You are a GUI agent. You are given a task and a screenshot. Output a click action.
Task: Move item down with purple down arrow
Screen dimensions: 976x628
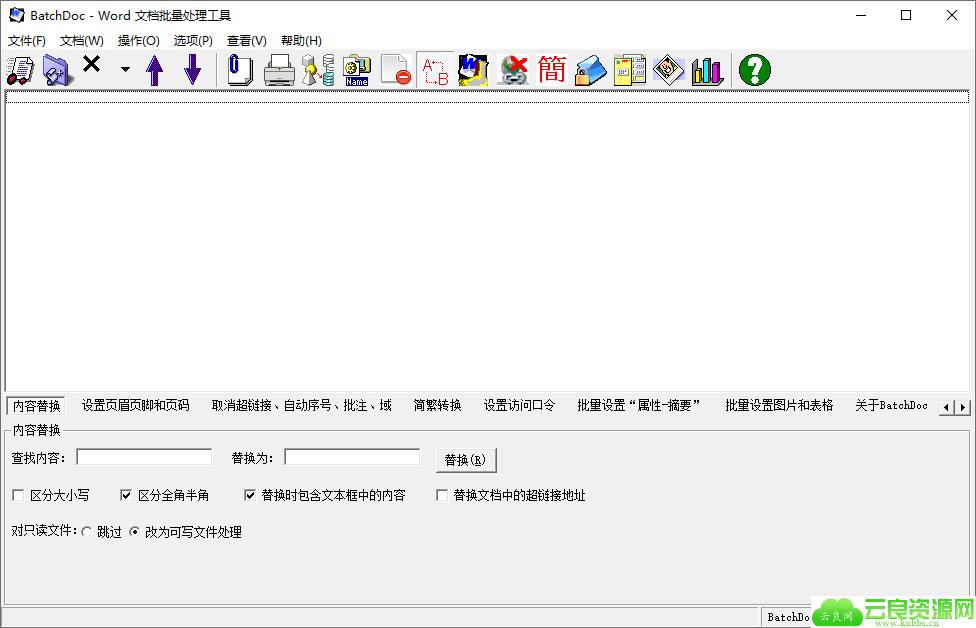pos(192,70)
